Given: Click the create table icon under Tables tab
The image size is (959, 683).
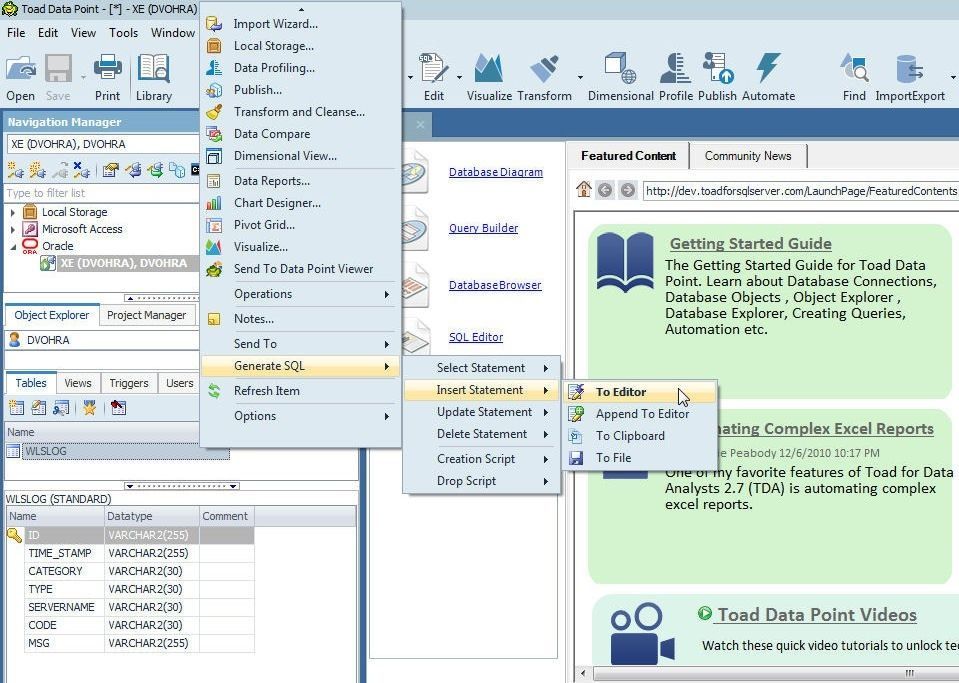Looking at the screenshot, I should tap(17, 408).
